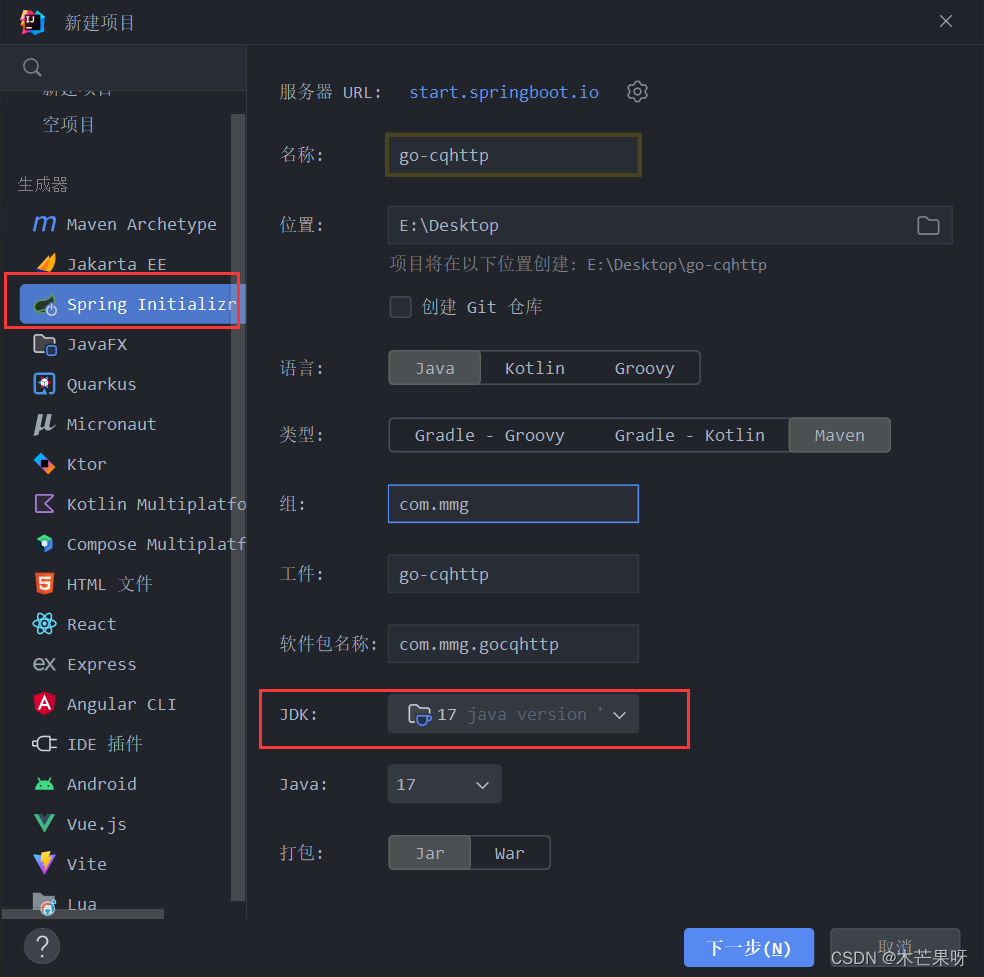Switch the language to Kotlin
The image size is (984, 977).
pos(535,368)
